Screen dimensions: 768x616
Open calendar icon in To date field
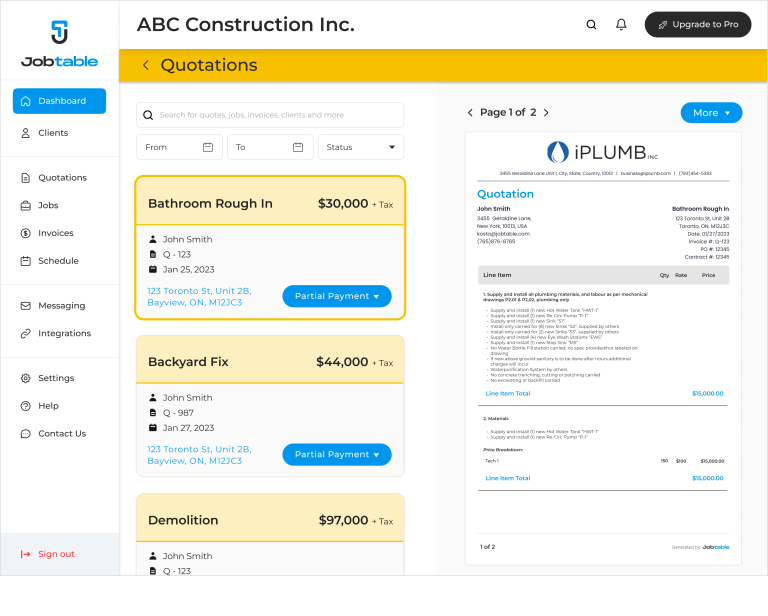(298, 147)
